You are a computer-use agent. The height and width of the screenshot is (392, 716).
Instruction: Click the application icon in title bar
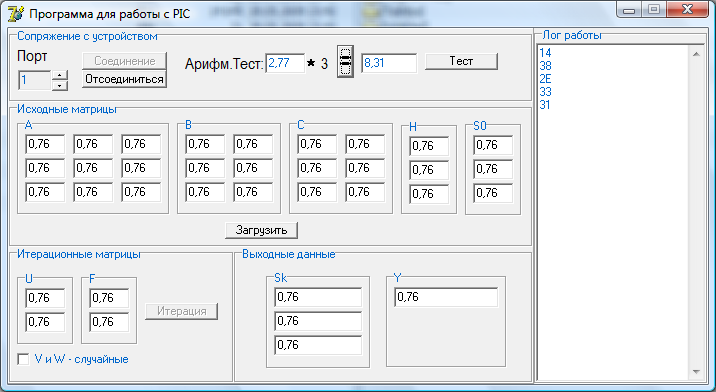[x=15, y=14]
